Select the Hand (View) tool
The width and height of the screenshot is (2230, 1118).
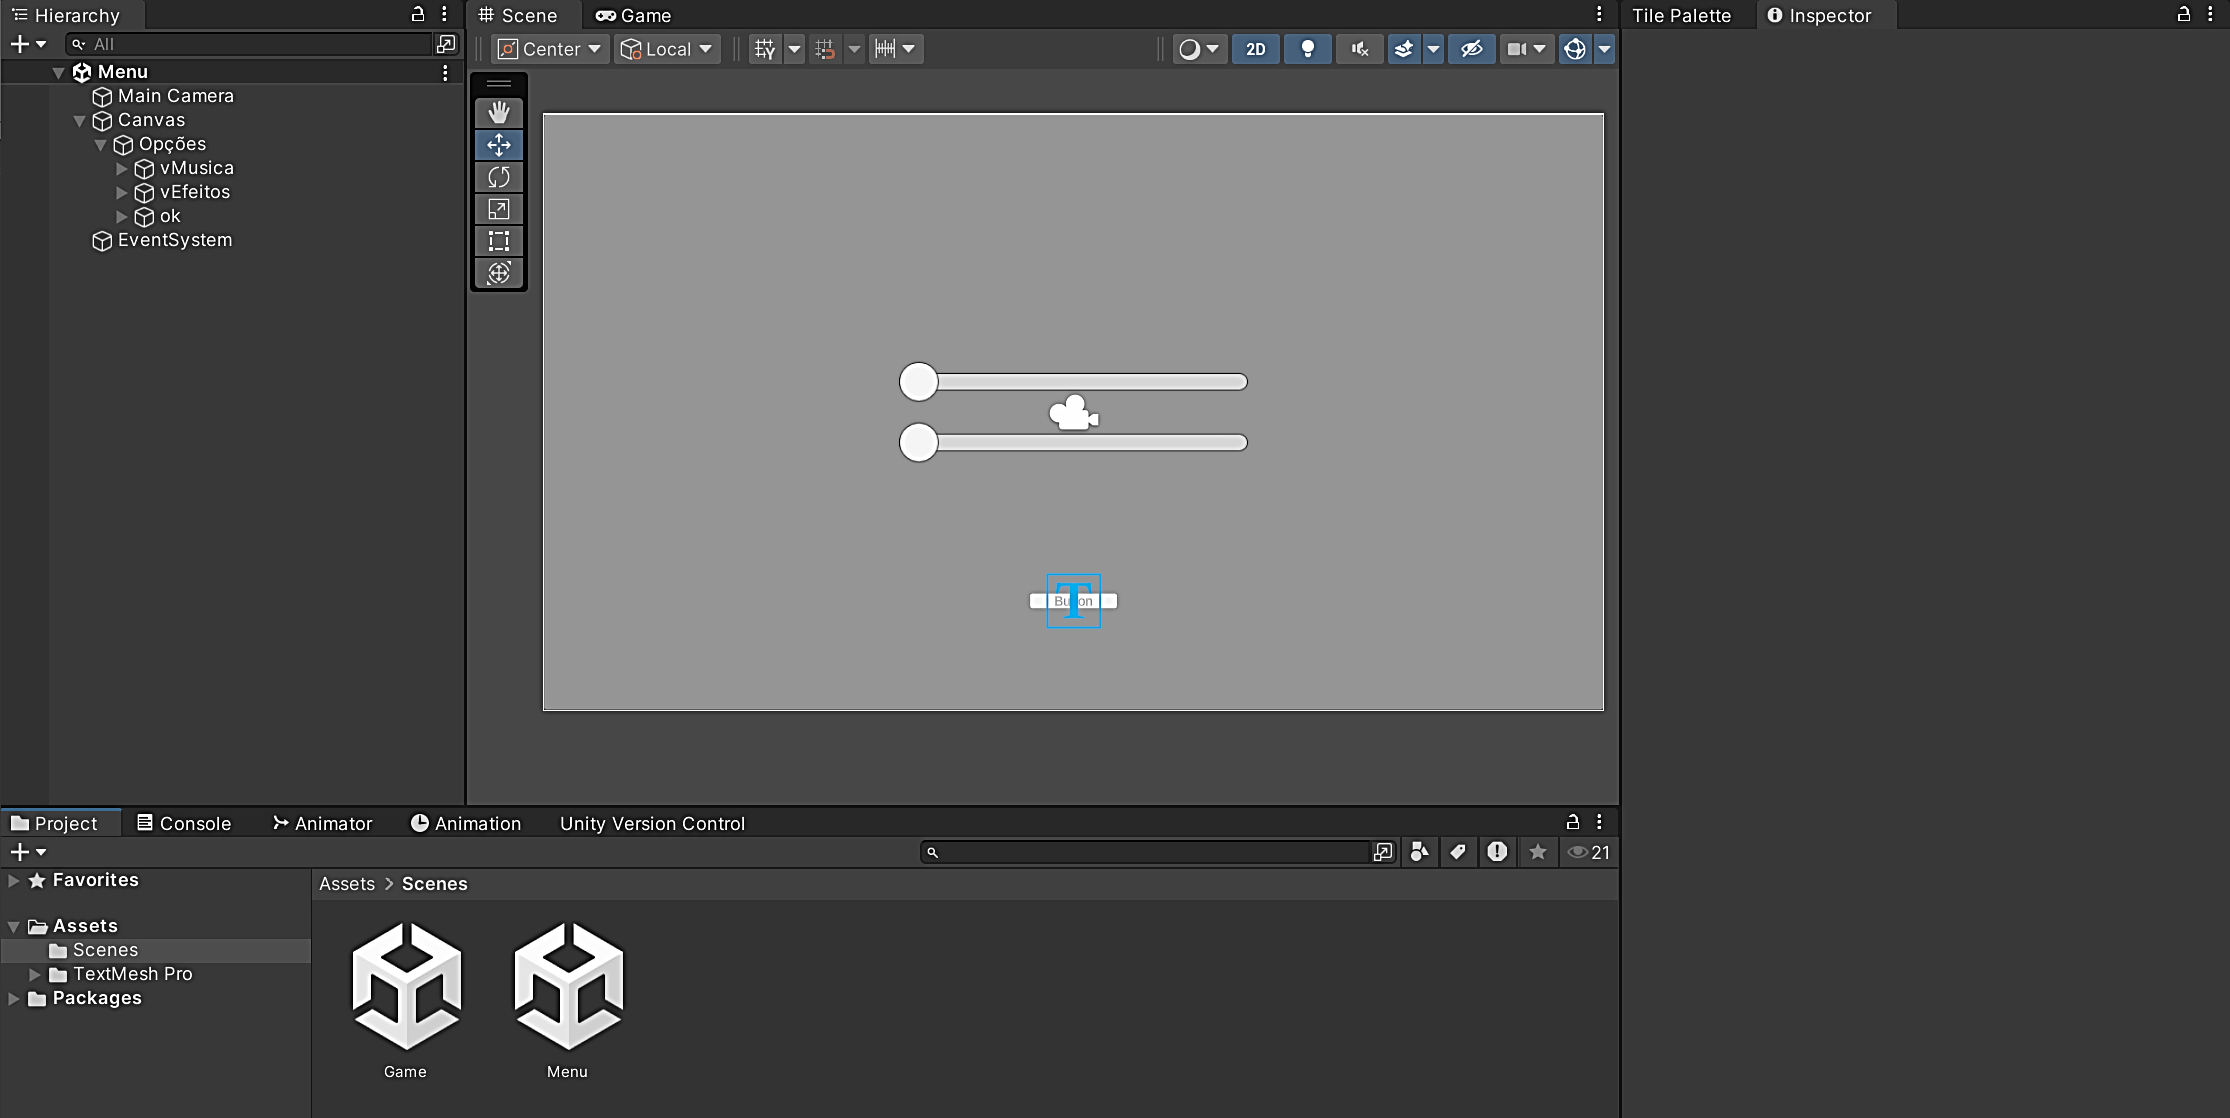point(498,112)
